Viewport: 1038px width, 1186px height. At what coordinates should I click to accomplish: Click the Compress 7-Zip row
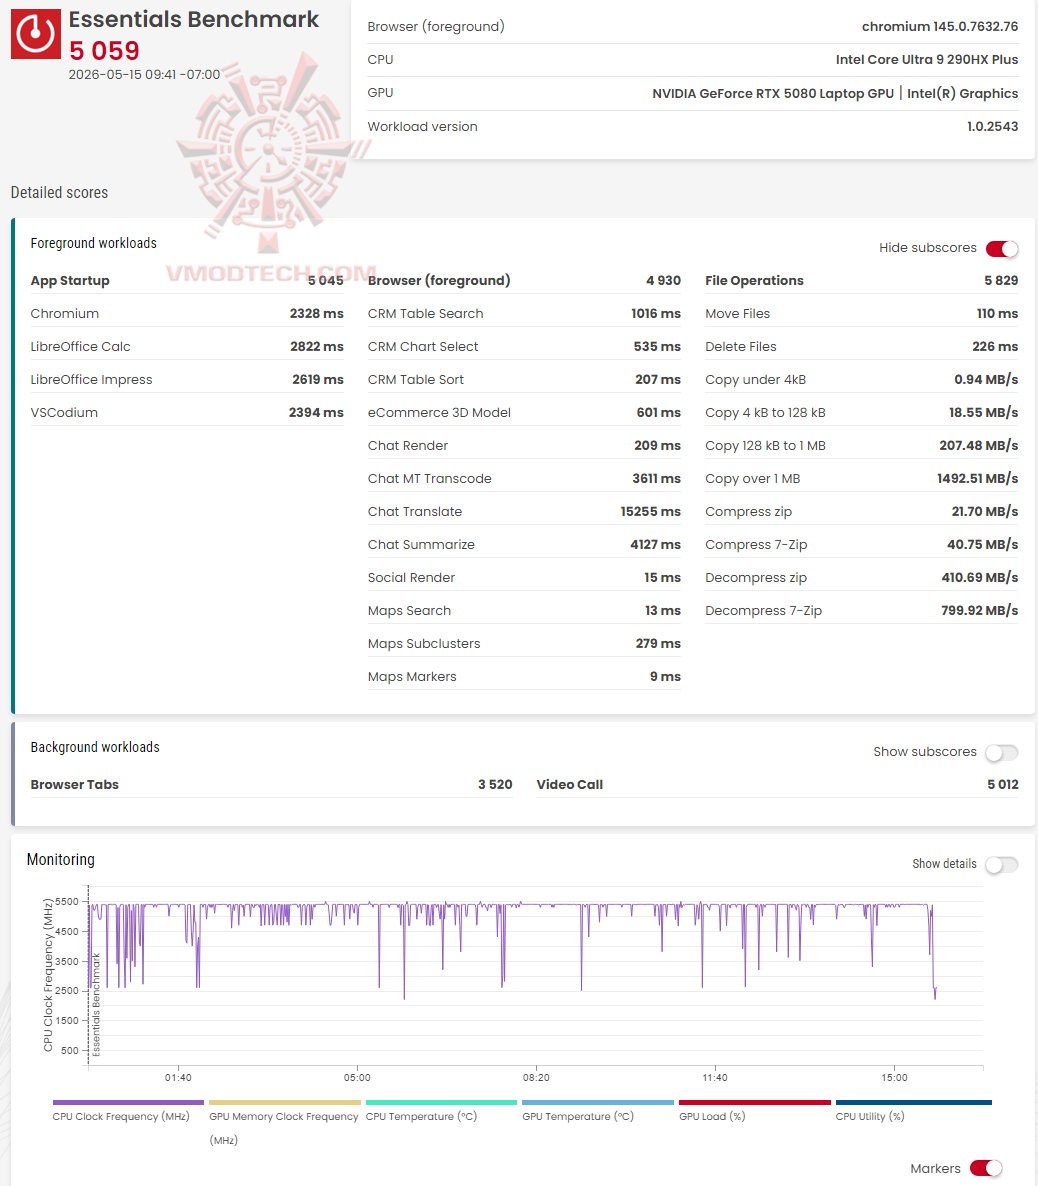(x=862, y=545)
